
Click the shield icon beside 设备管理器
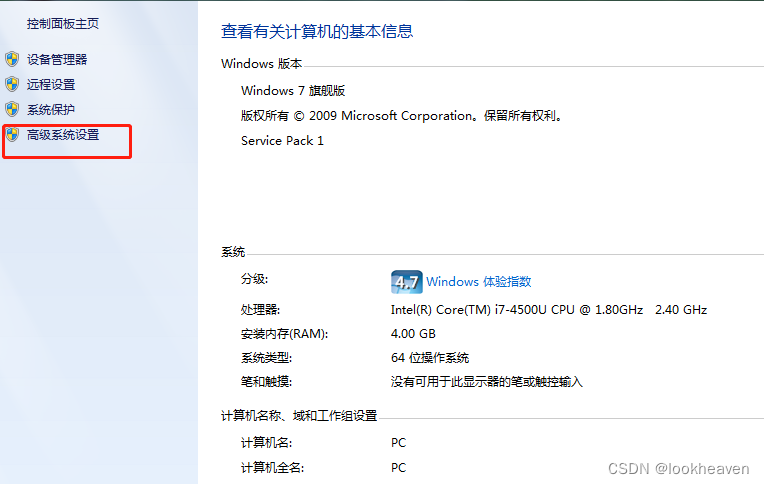12,59
